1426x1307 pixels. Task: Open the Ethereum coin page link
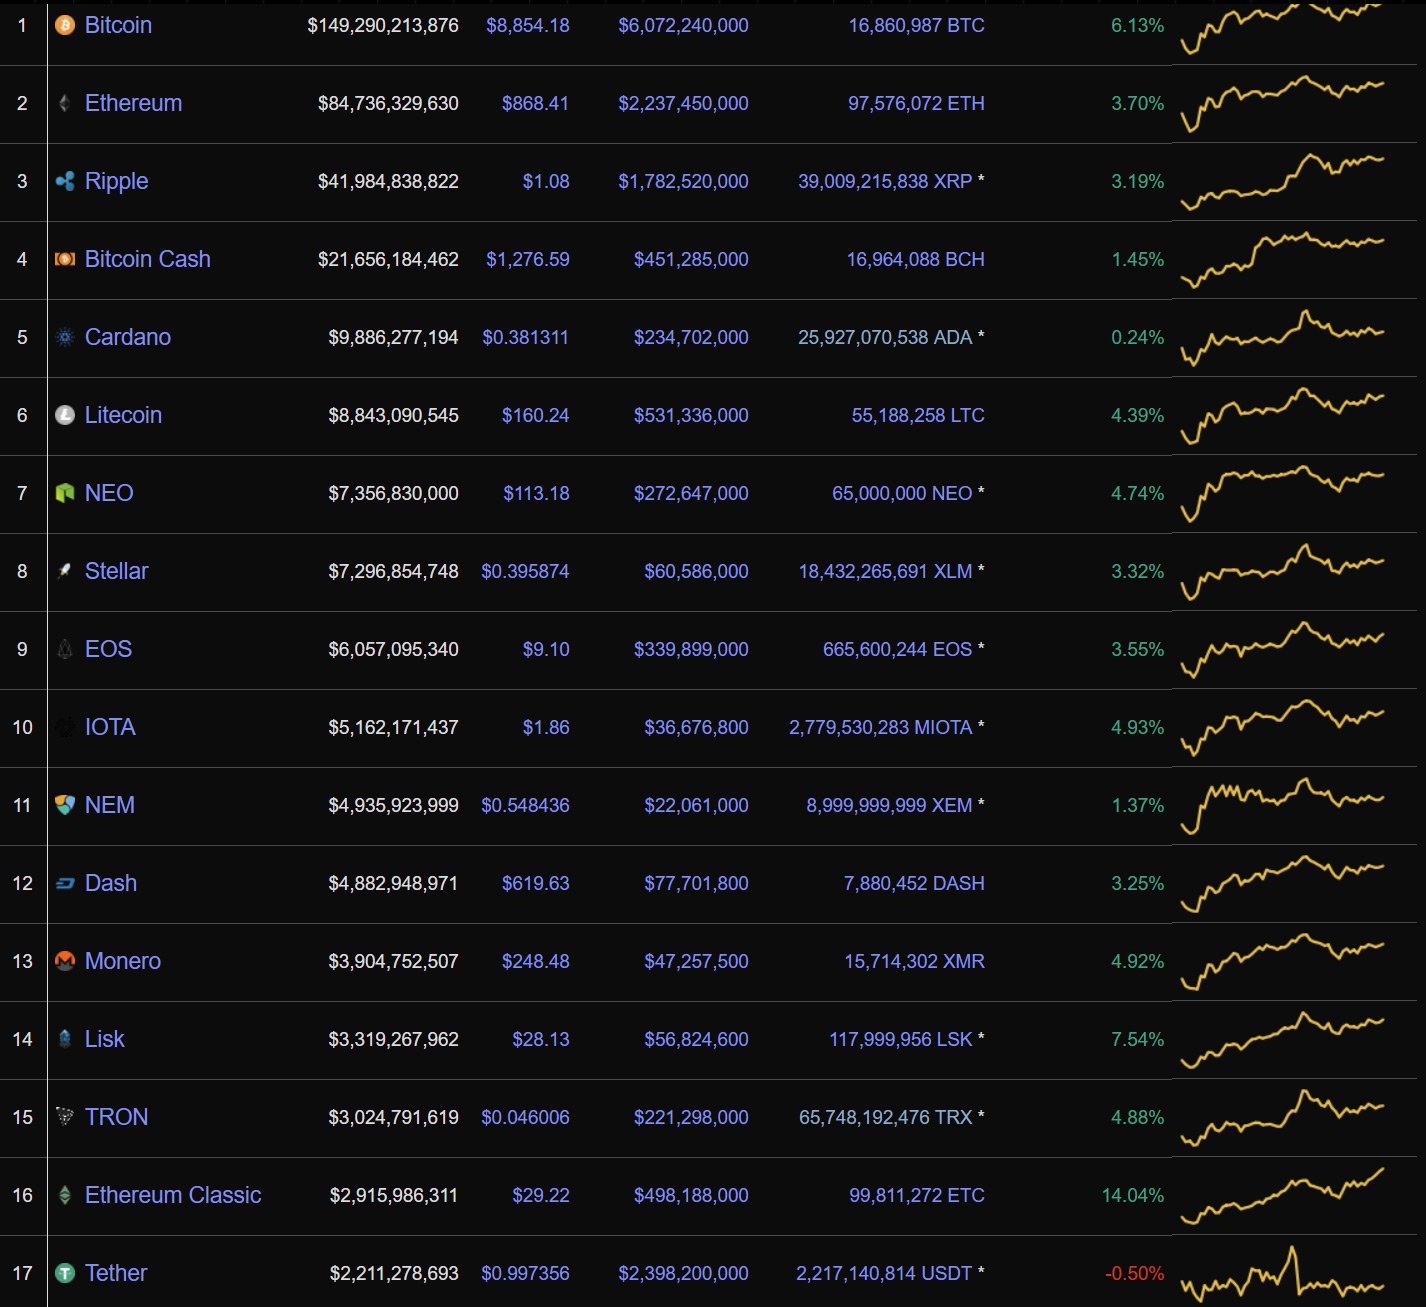pos(133,103)
